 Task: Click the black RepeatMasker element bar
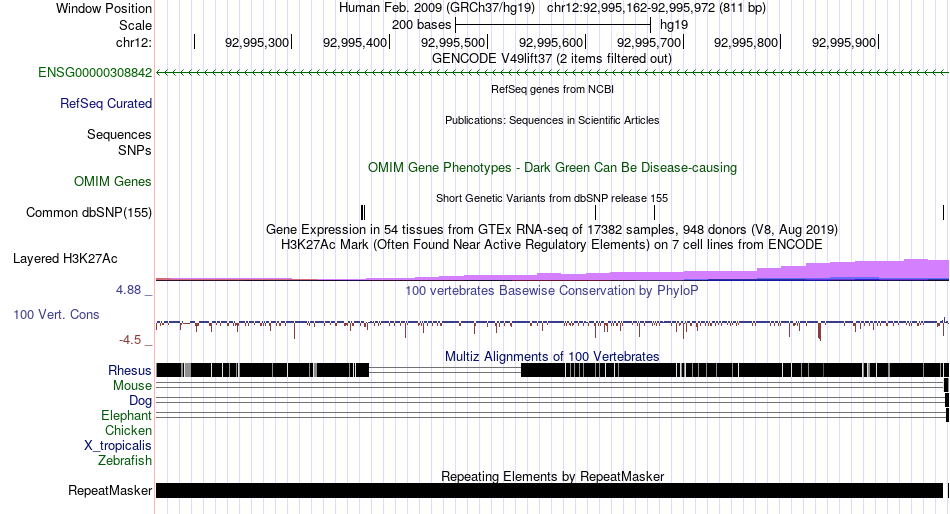click(x=550, y=490)
